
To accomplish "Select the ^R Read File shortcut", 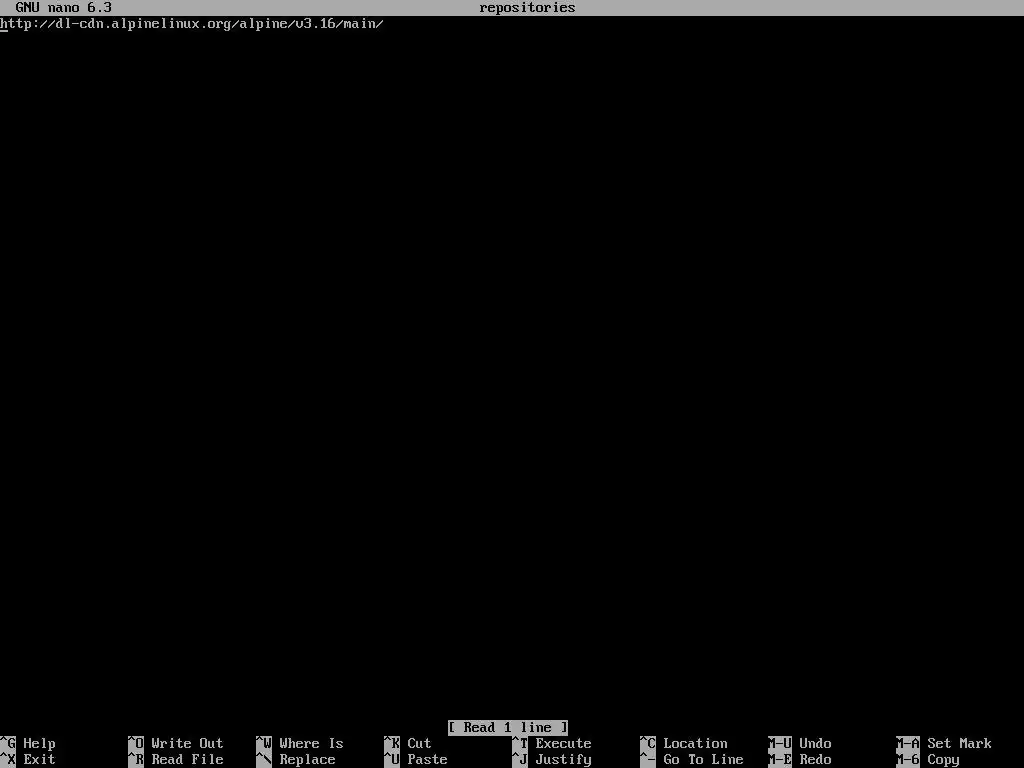I will coord(176,760).
